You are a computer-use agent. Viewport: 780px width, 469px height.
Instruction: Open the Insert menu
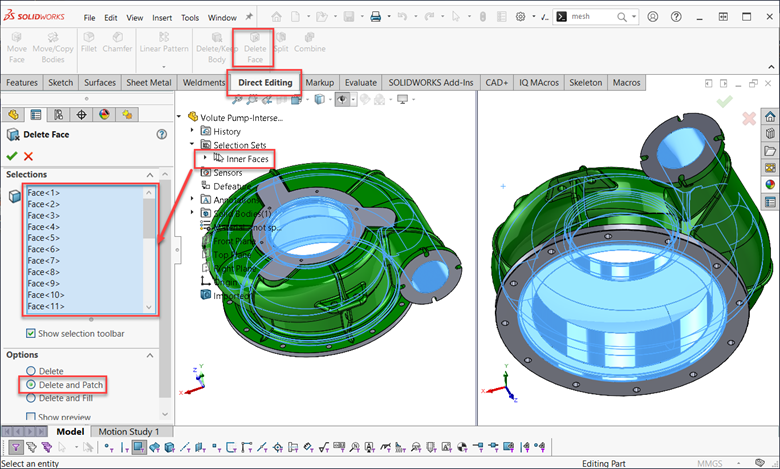pos(162,18)
